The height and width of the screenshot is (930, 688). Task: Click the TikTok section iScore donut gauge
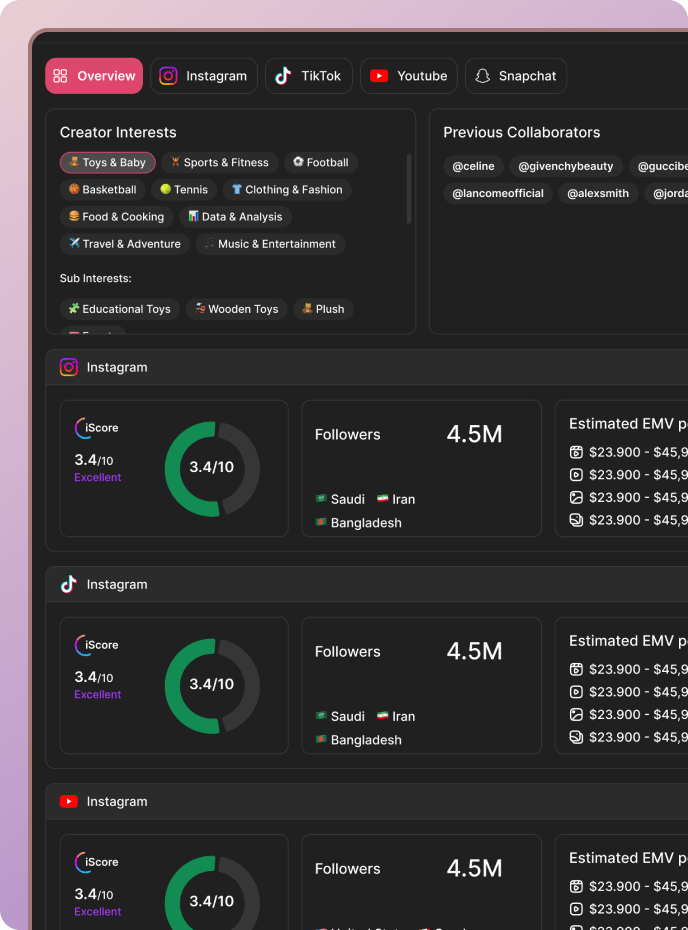[212, 686]
